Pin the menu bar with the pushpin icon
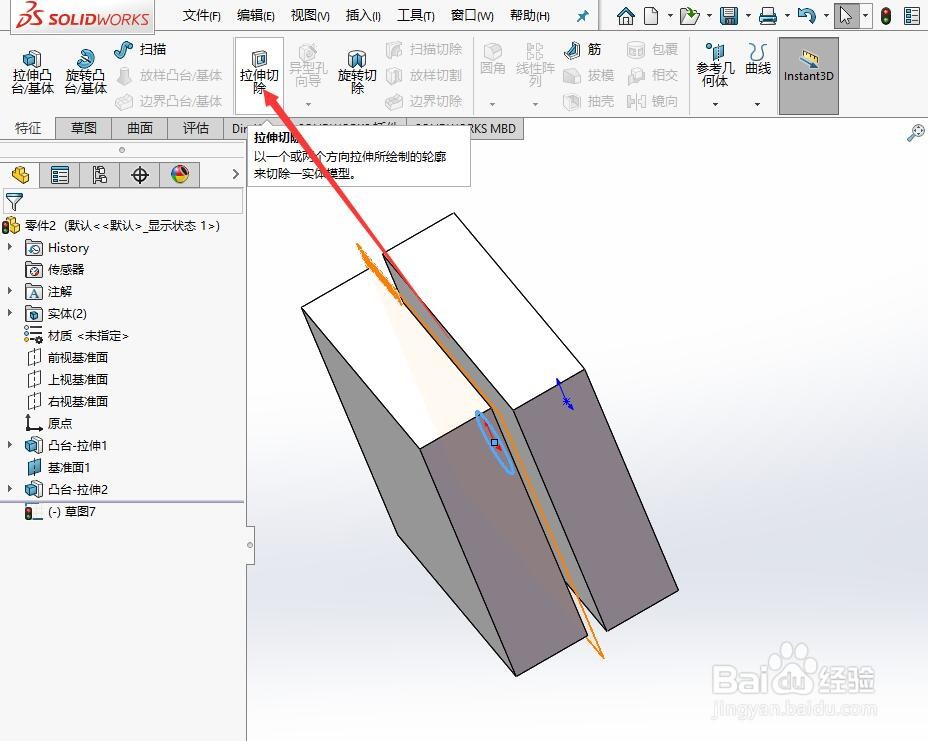 click(x=582, y=16)
